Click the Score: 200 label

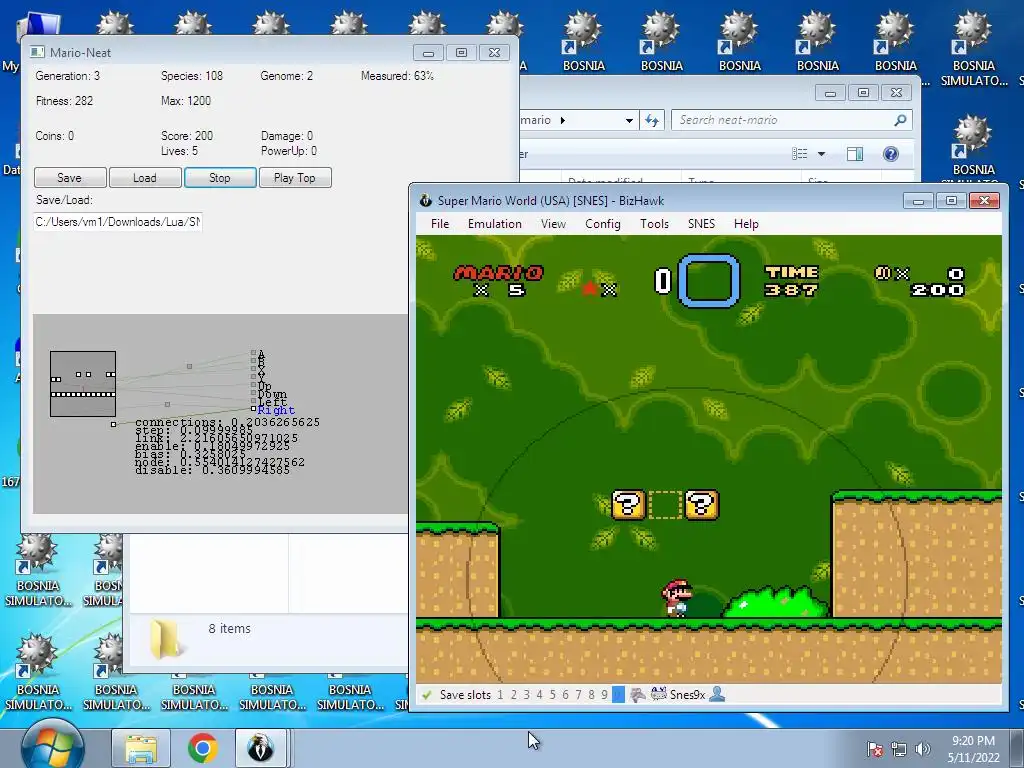click(x=187, y=136)
